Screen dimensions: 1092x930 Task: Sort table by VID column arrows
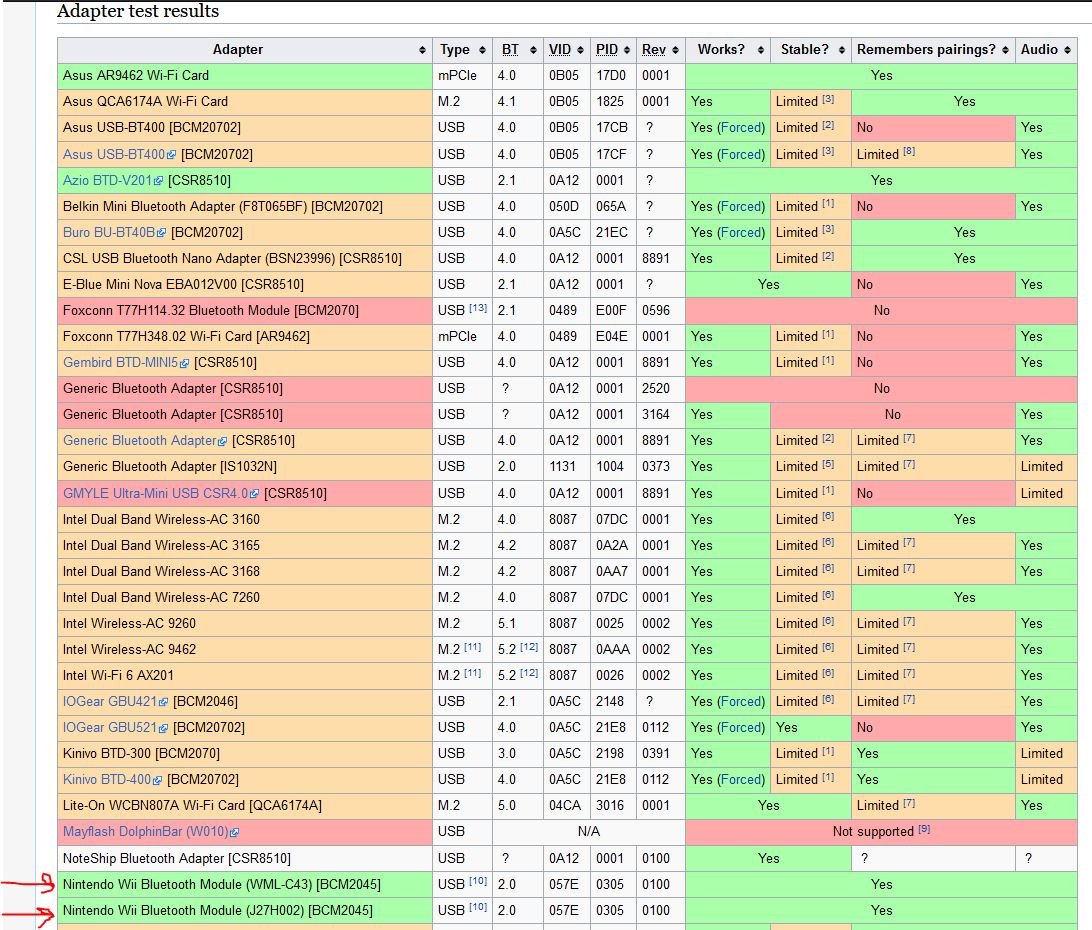[x=579, y=50]
